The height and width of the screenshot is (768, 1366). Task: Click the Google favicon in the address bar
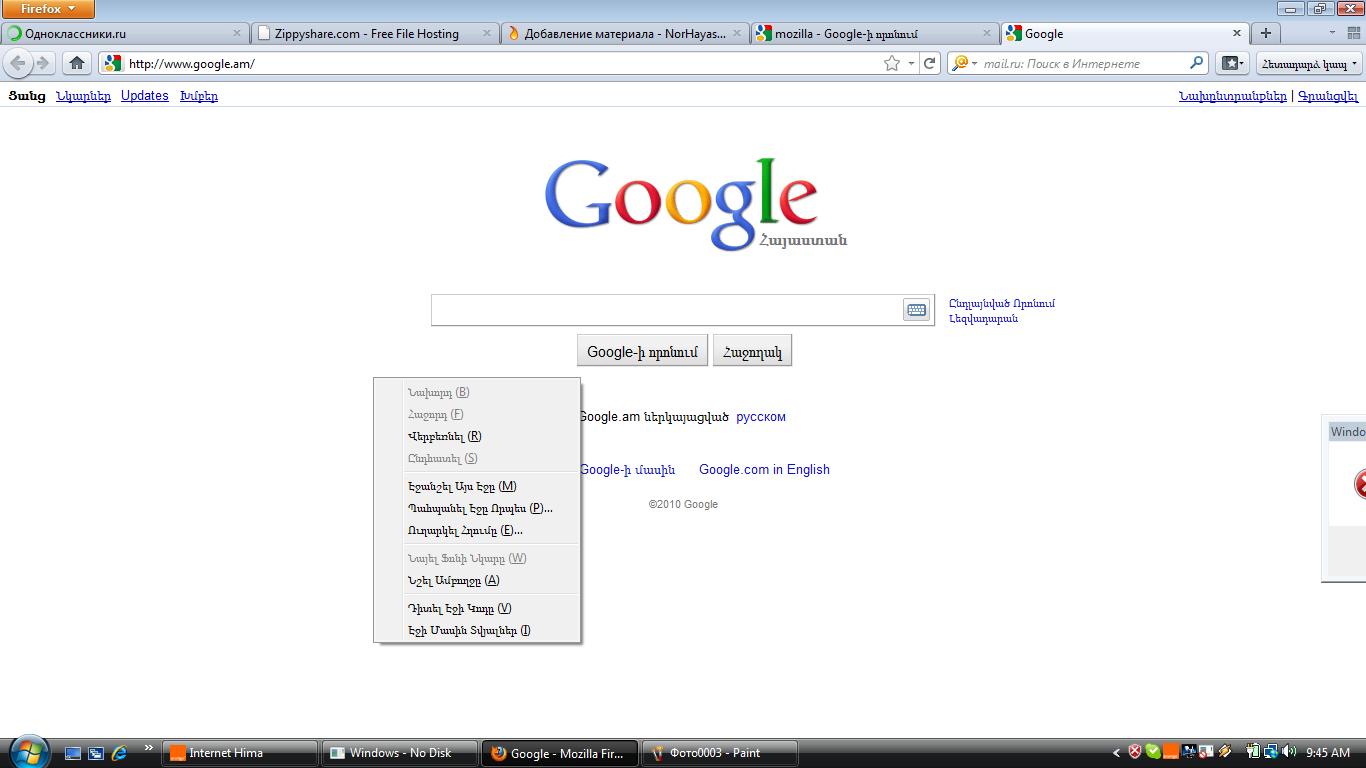tap(113, 63)
